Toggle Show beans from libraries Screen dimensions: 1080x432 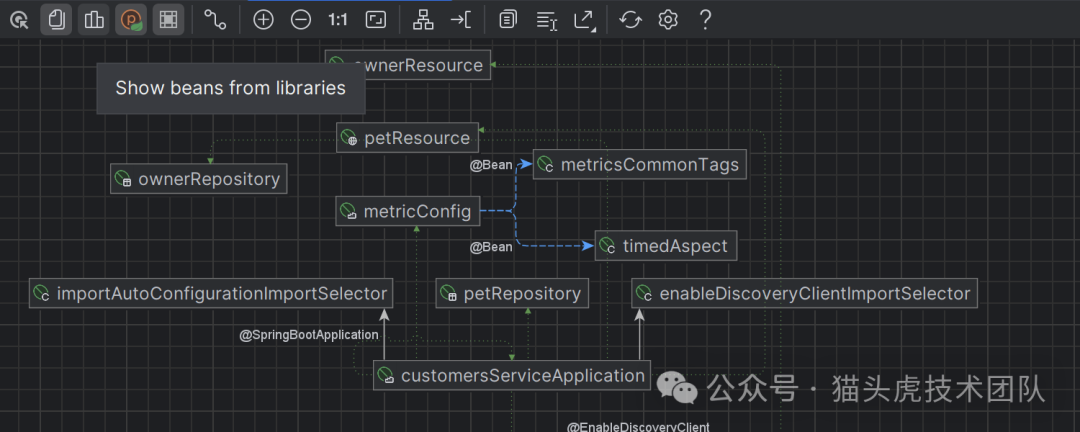[x=131, y=19]
